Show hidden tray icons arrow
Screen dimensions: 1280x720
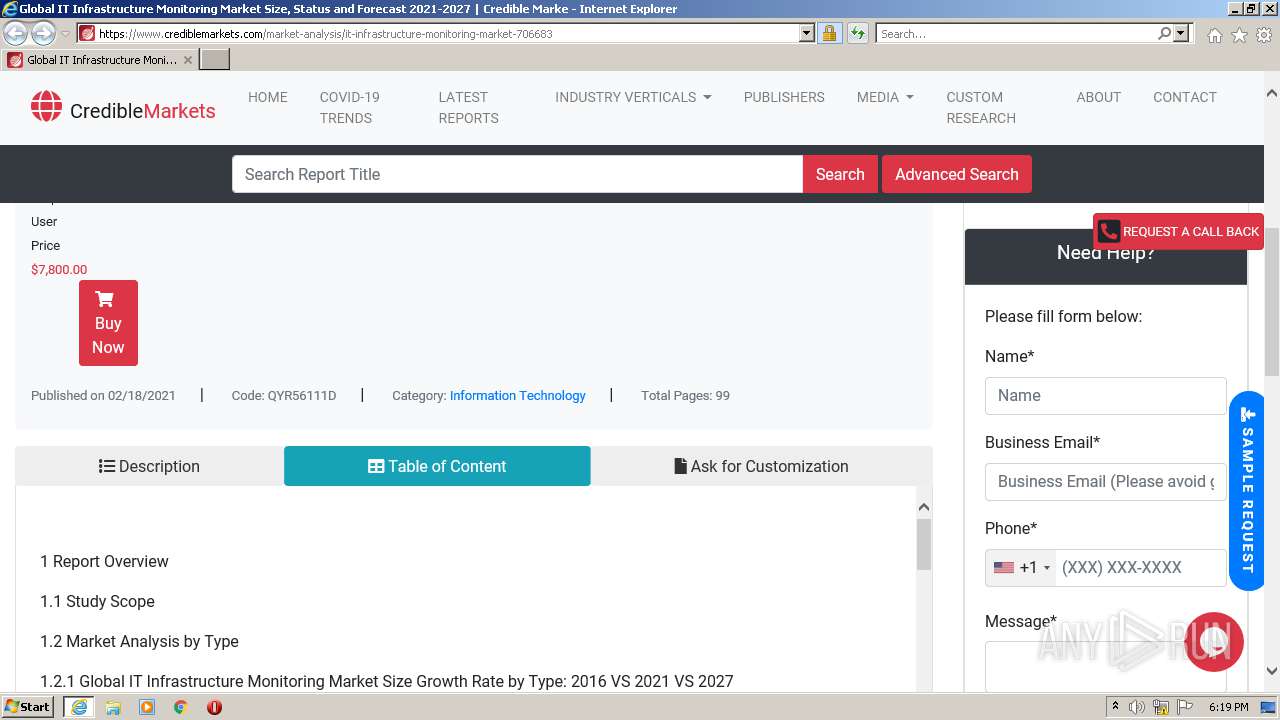[x=1116, y=707]
